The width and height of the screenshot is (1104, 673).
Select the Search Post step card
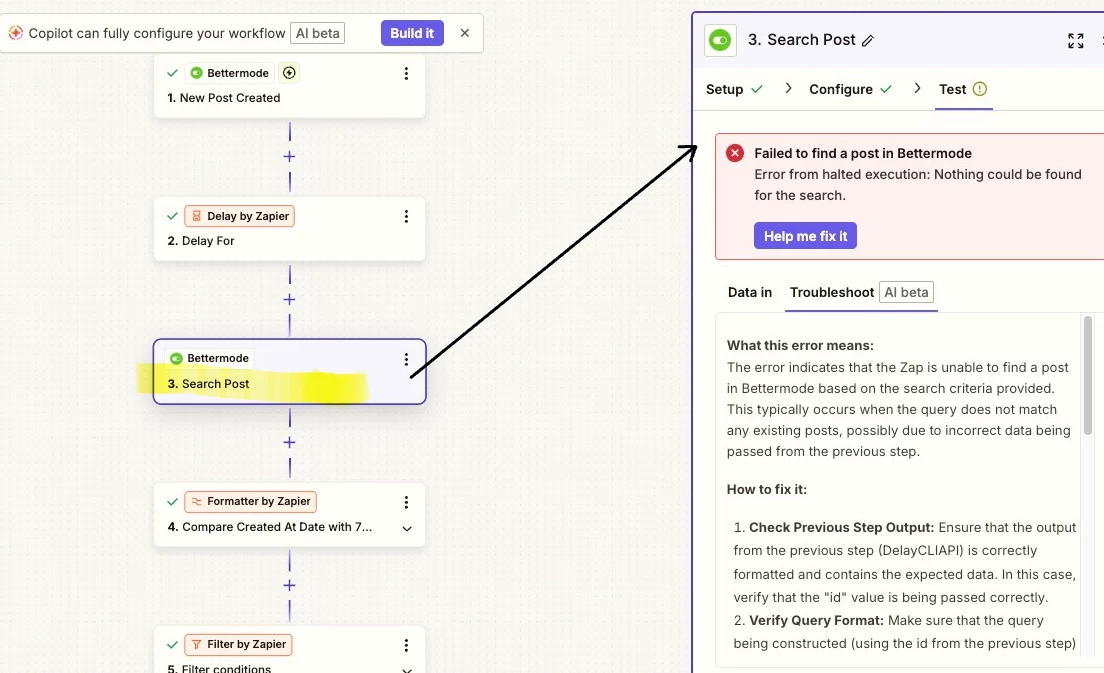point(289,372)
